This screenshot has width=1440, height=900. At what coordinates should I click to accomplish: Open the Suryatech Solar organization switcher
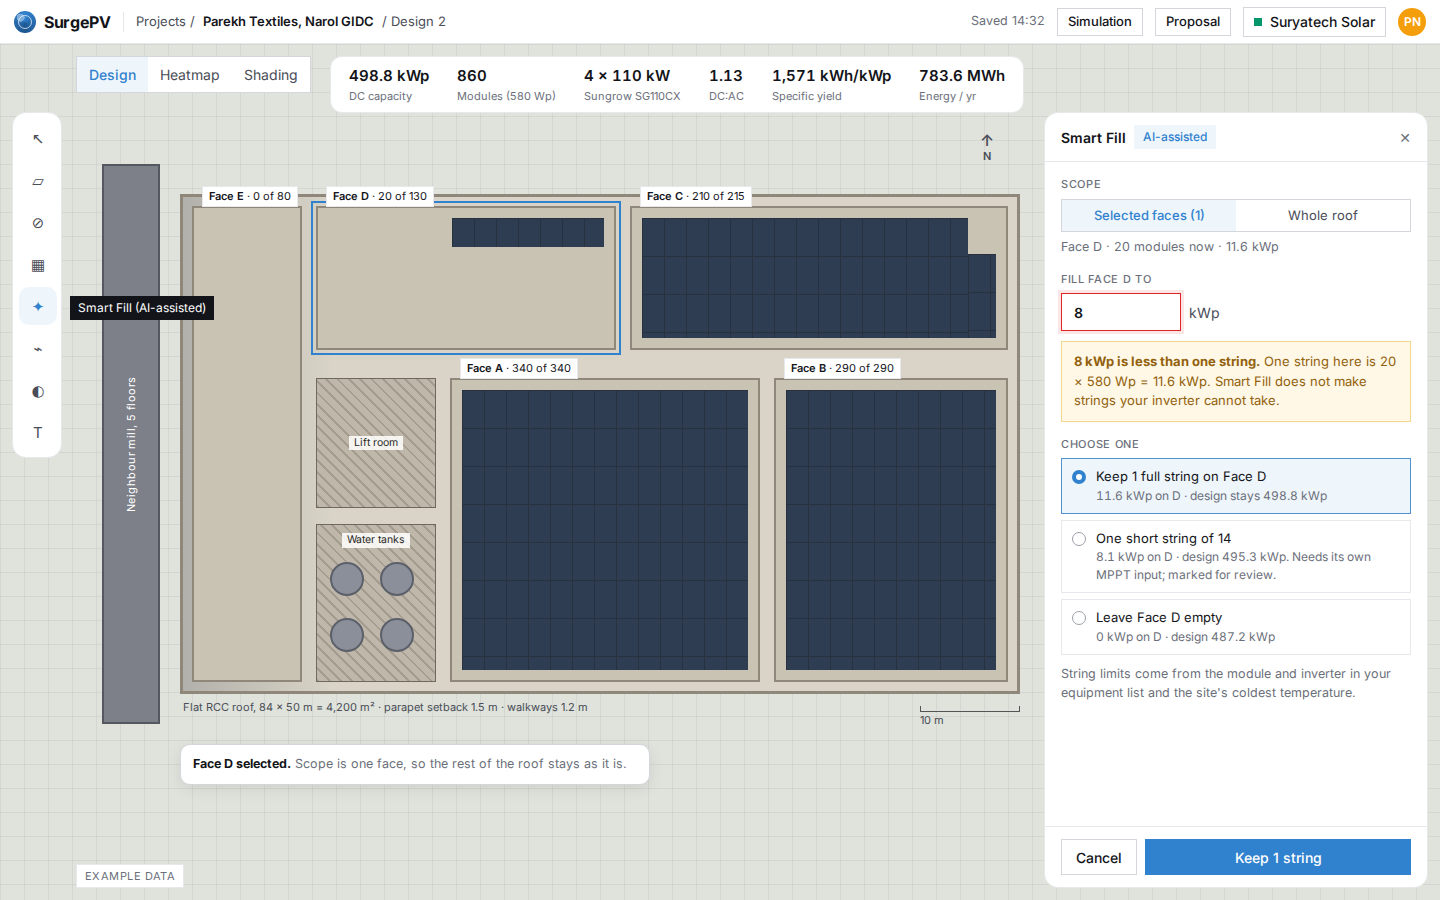[1314, 22]
